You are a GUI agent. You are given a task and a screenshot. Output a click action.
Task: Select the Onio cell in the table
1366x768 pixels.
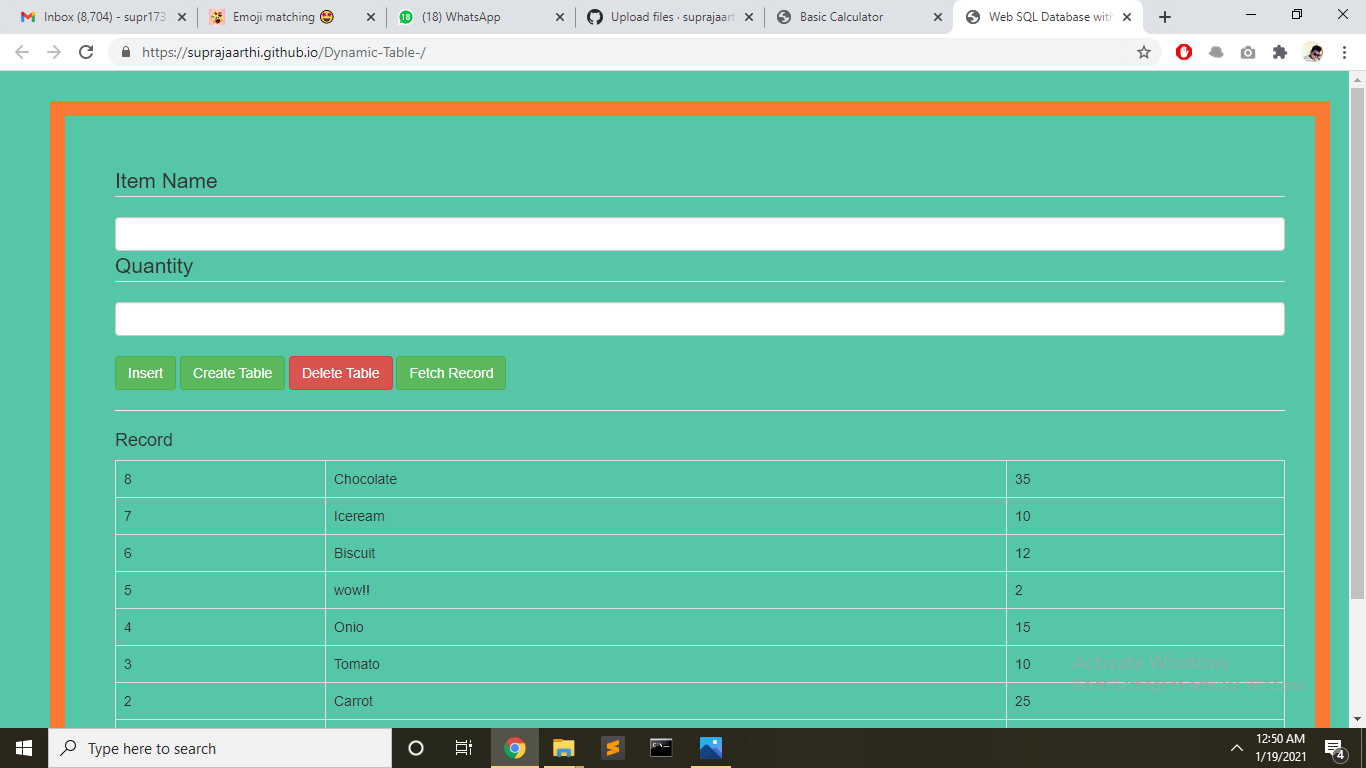[666, 627]
